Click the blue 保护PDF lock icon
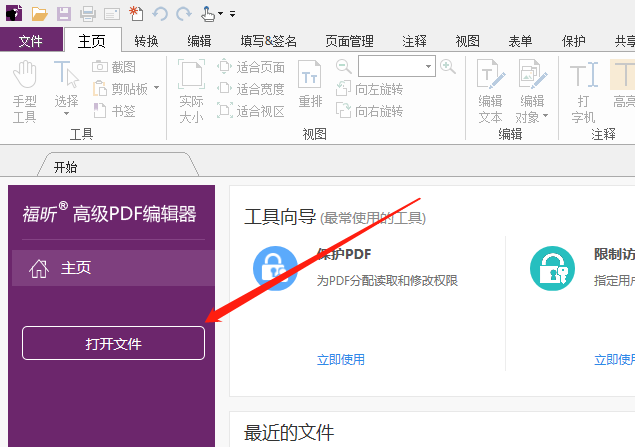 point(275,268)
